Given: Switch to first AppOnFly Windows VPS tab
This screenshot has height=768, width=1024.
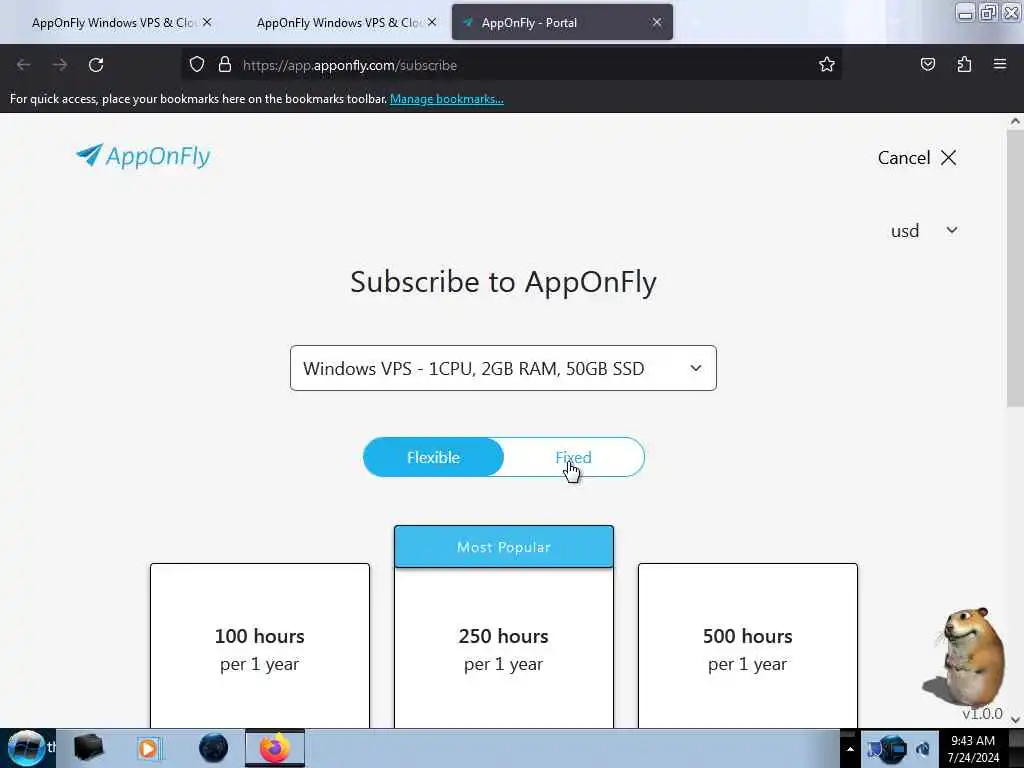Looking at the screenshot, I should [x=113, y=22].
